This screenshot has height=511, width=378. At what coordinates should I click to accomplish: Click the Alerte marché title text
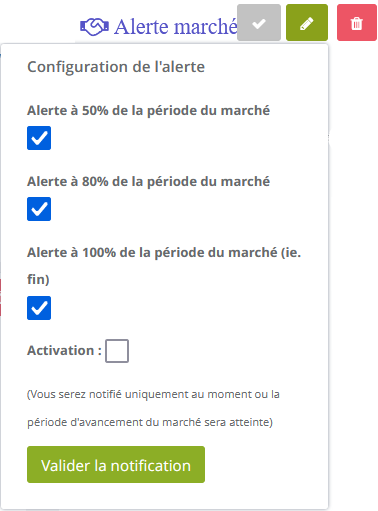point(176,27)
